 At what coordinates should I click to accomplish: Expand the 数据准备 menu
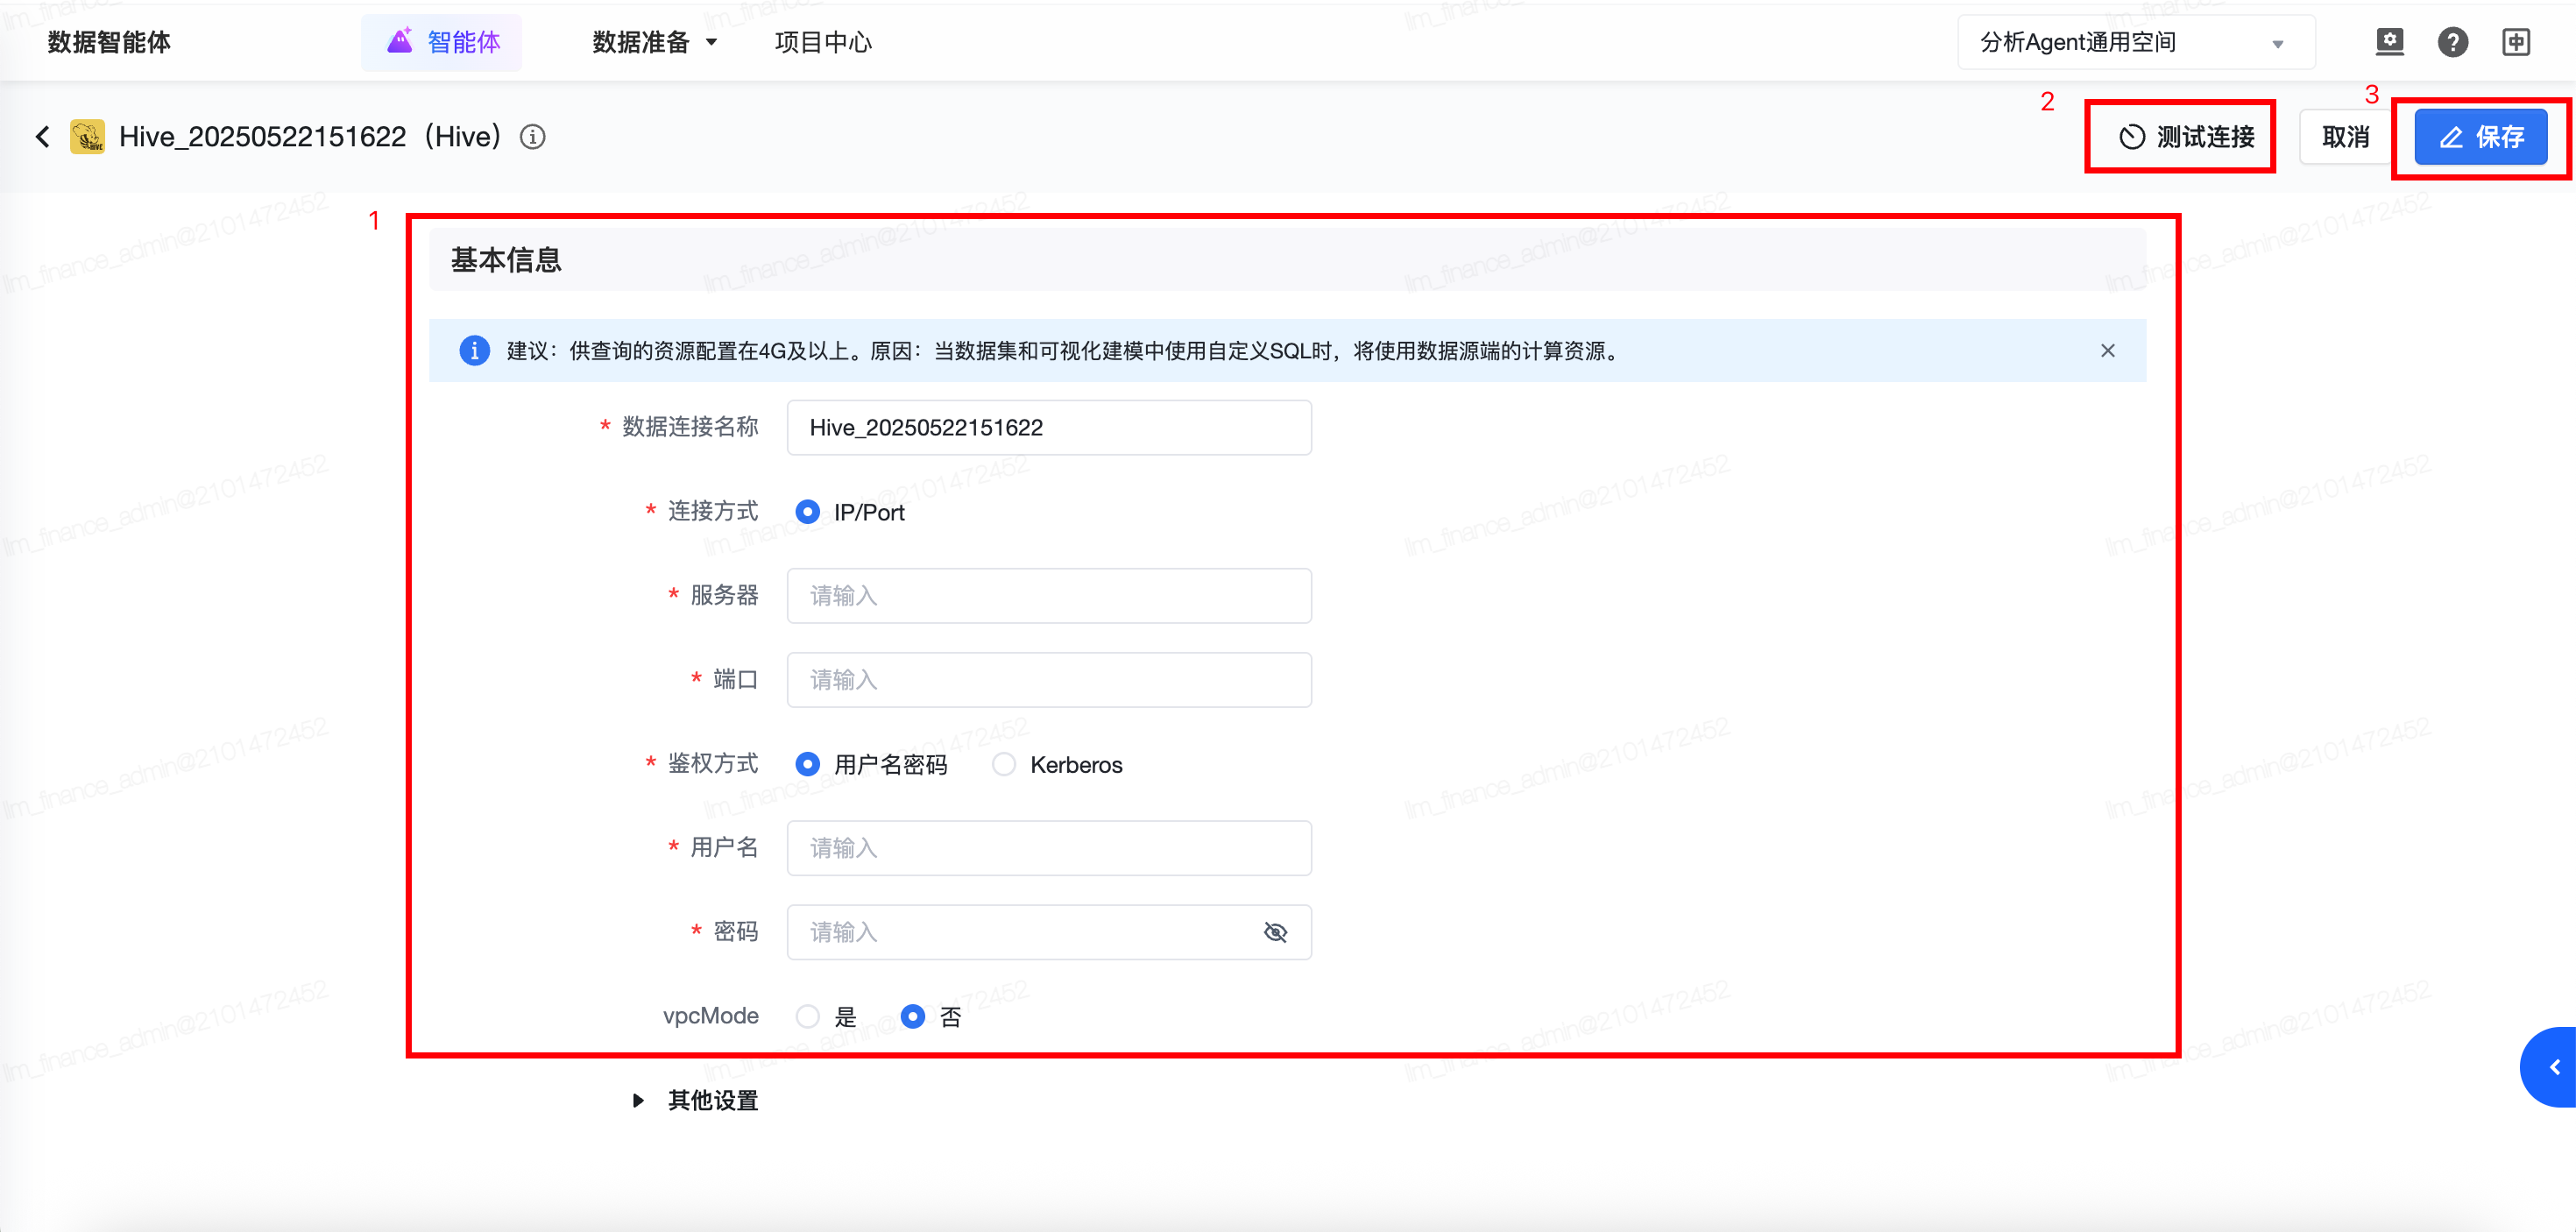point(655,42)
